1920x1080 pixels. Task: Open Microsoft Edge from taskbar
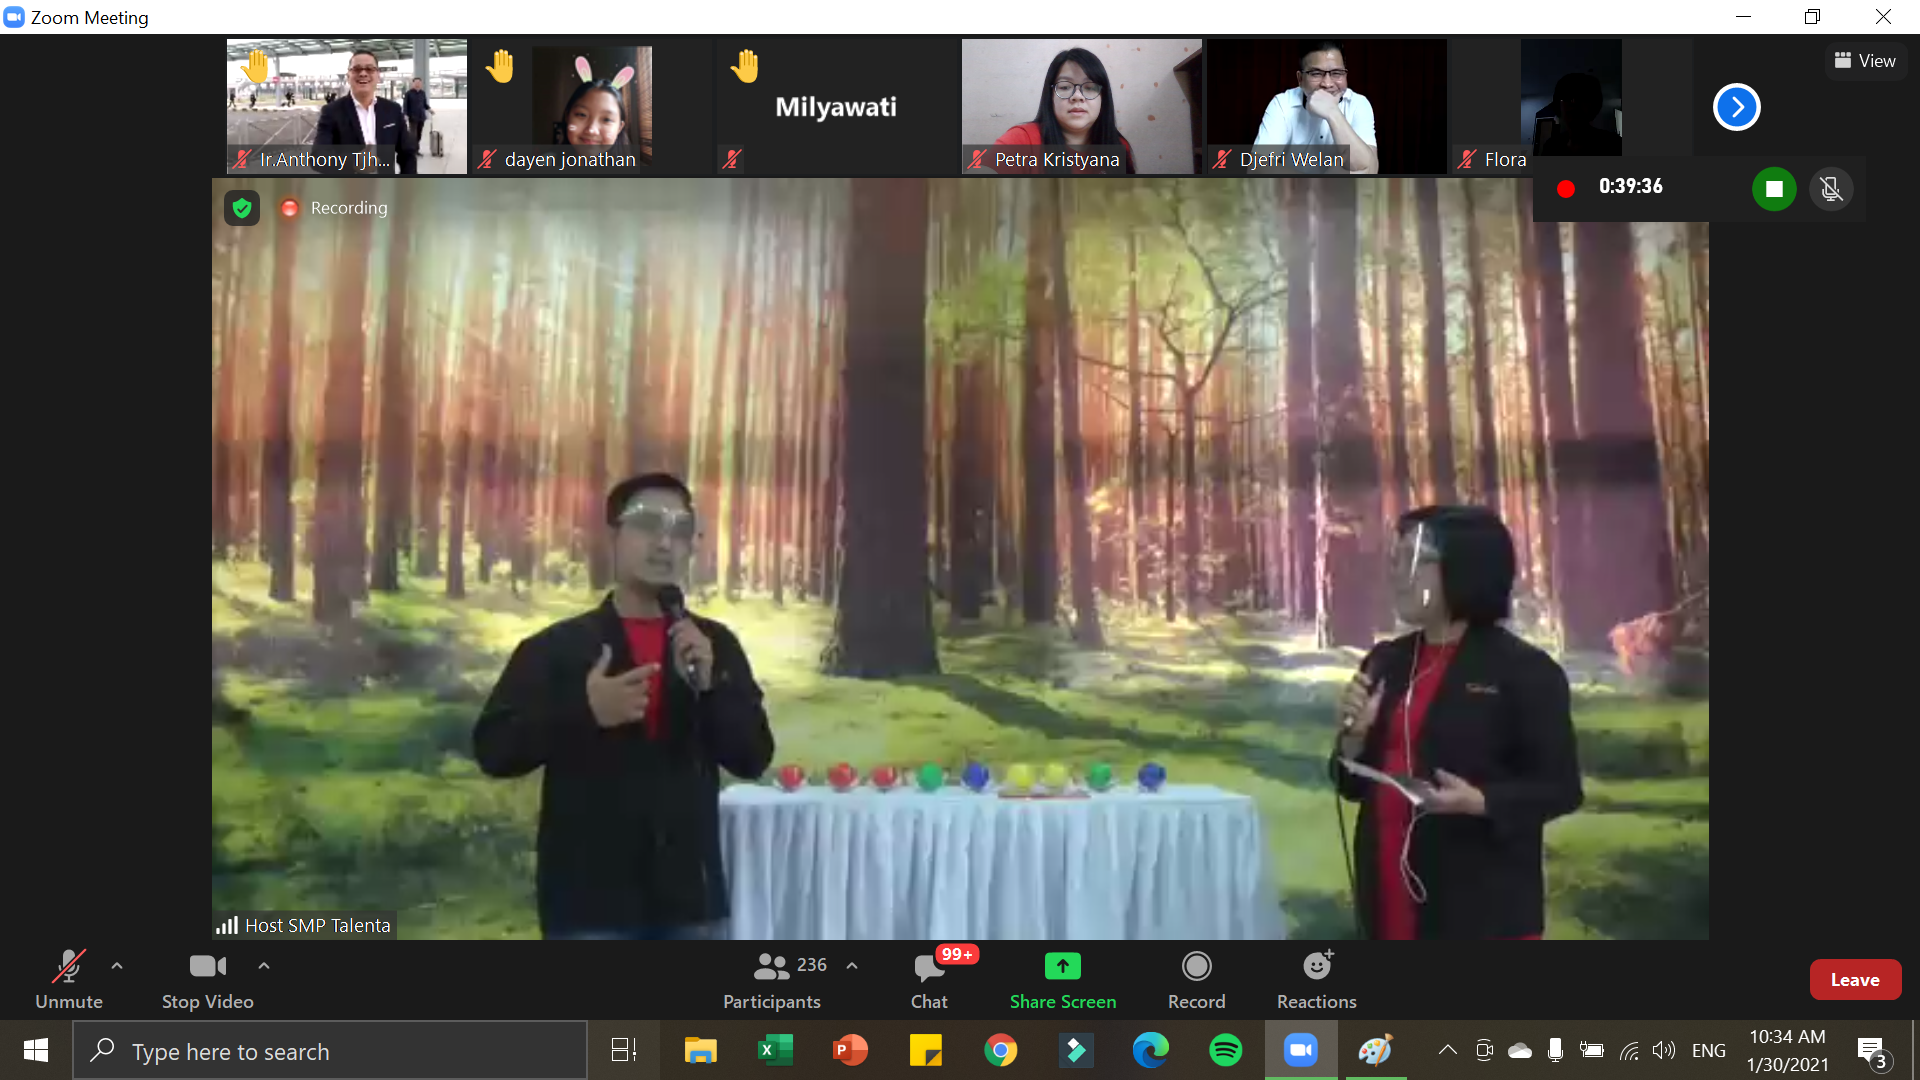pos(1150,1050)
